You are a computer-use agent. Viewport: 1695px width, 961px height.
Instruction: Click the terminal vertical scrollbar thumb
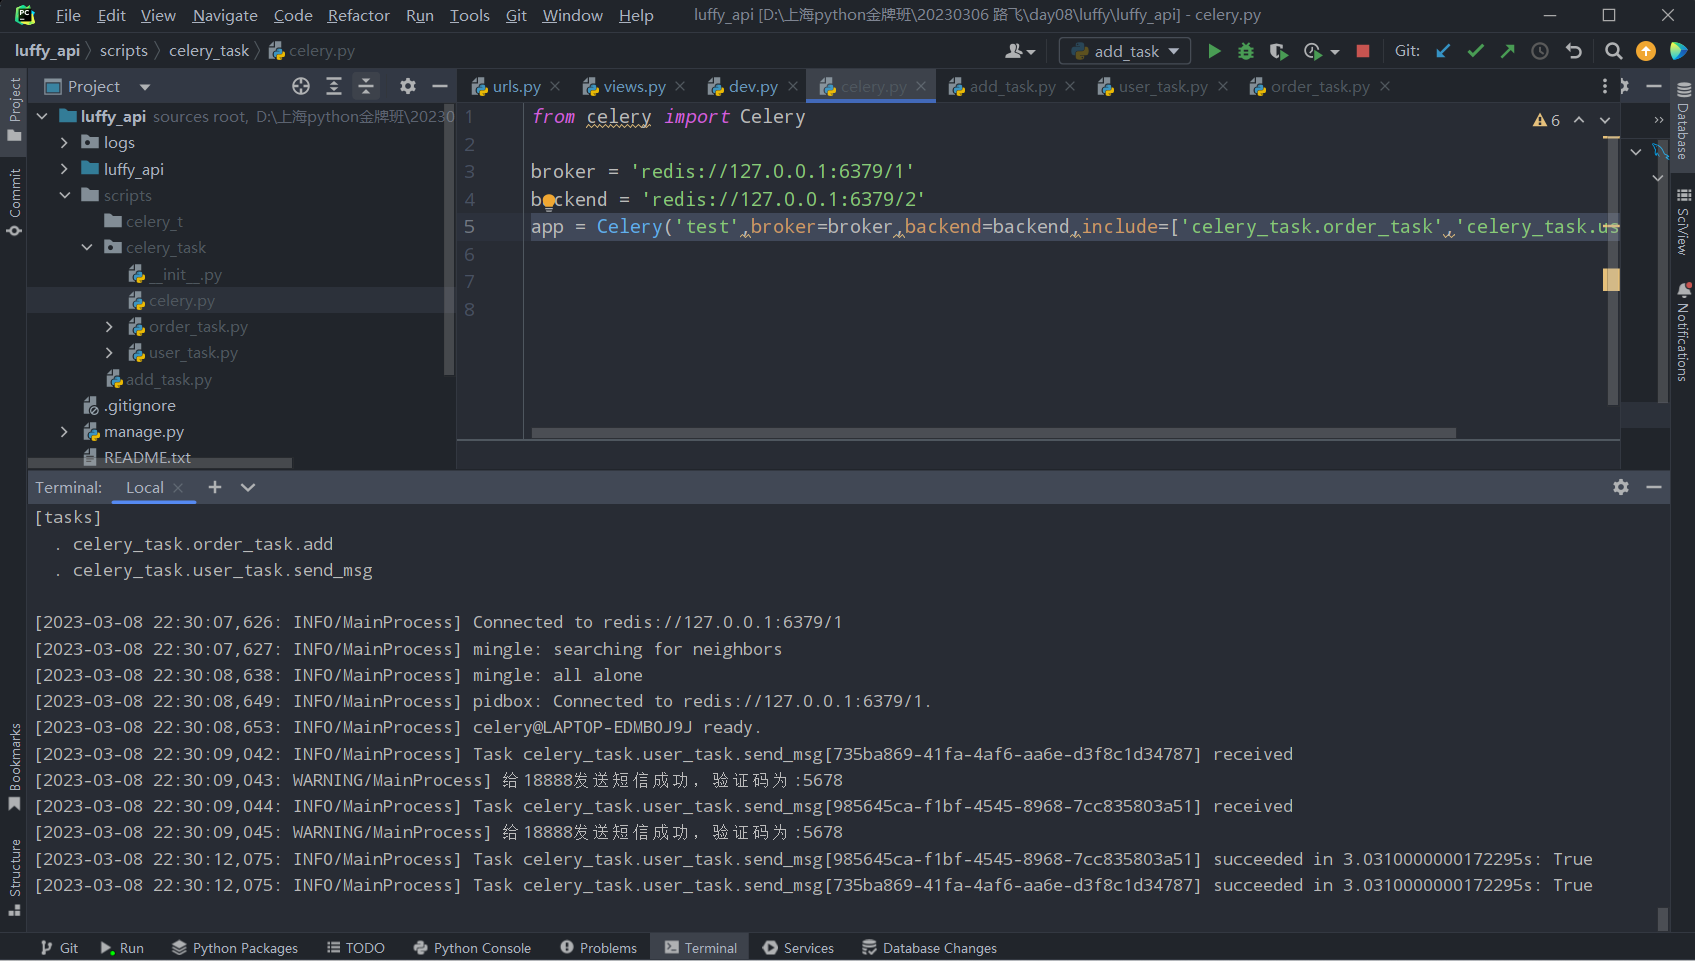pos(1662,917)
